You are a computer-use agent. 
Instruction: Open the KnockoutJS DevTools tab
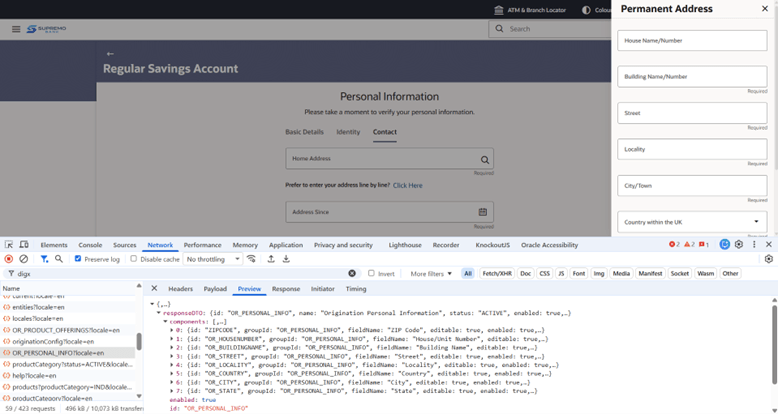pos(492,245)
